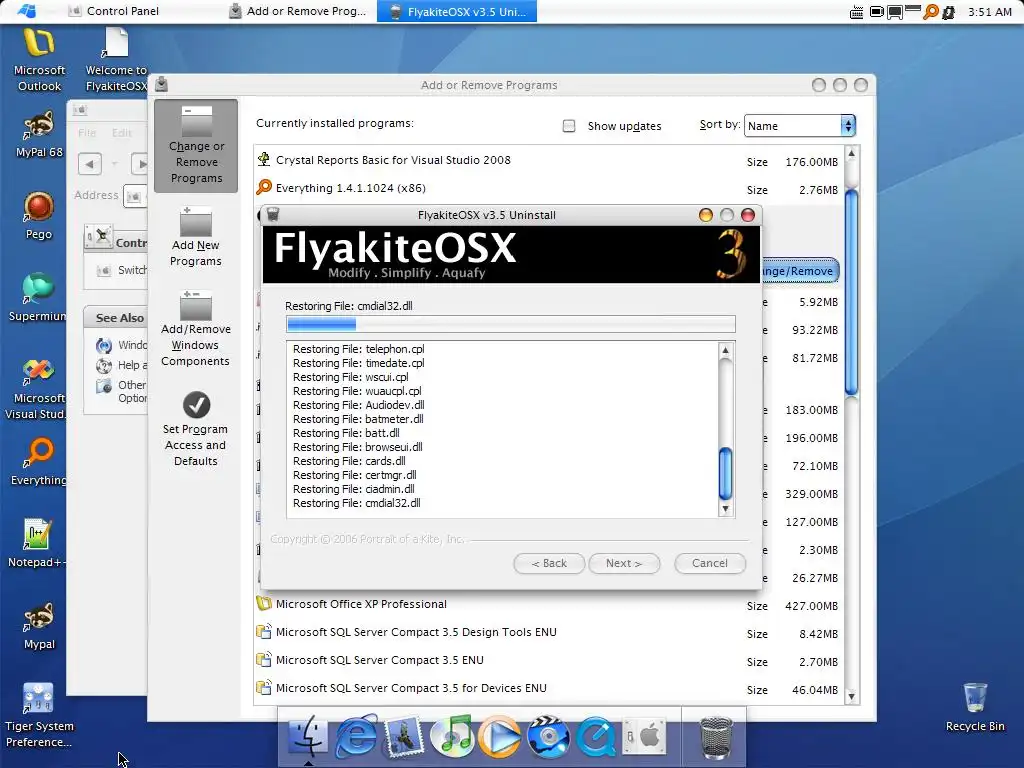The width and height of the screenshot is (1024, 768).
Task: Click the Next > button
Action: 624,563
